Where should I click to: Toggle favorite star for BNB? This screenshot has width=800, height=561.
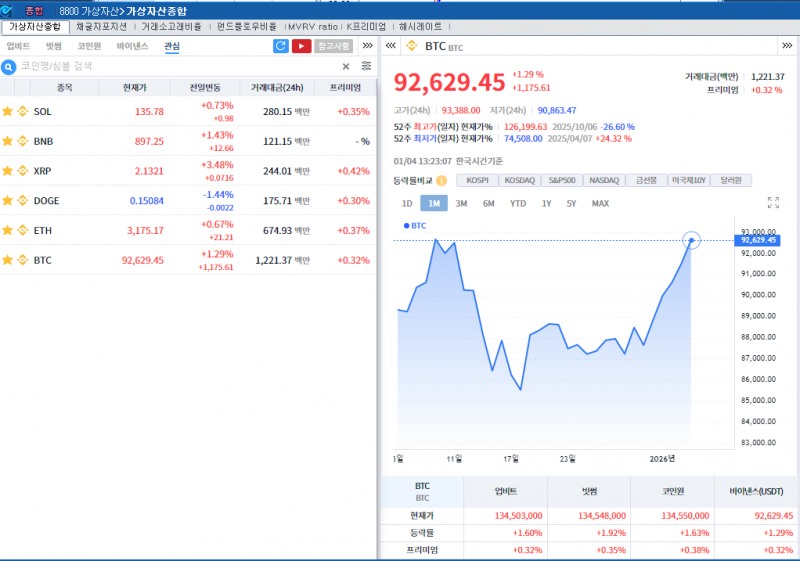pos(7,141)
